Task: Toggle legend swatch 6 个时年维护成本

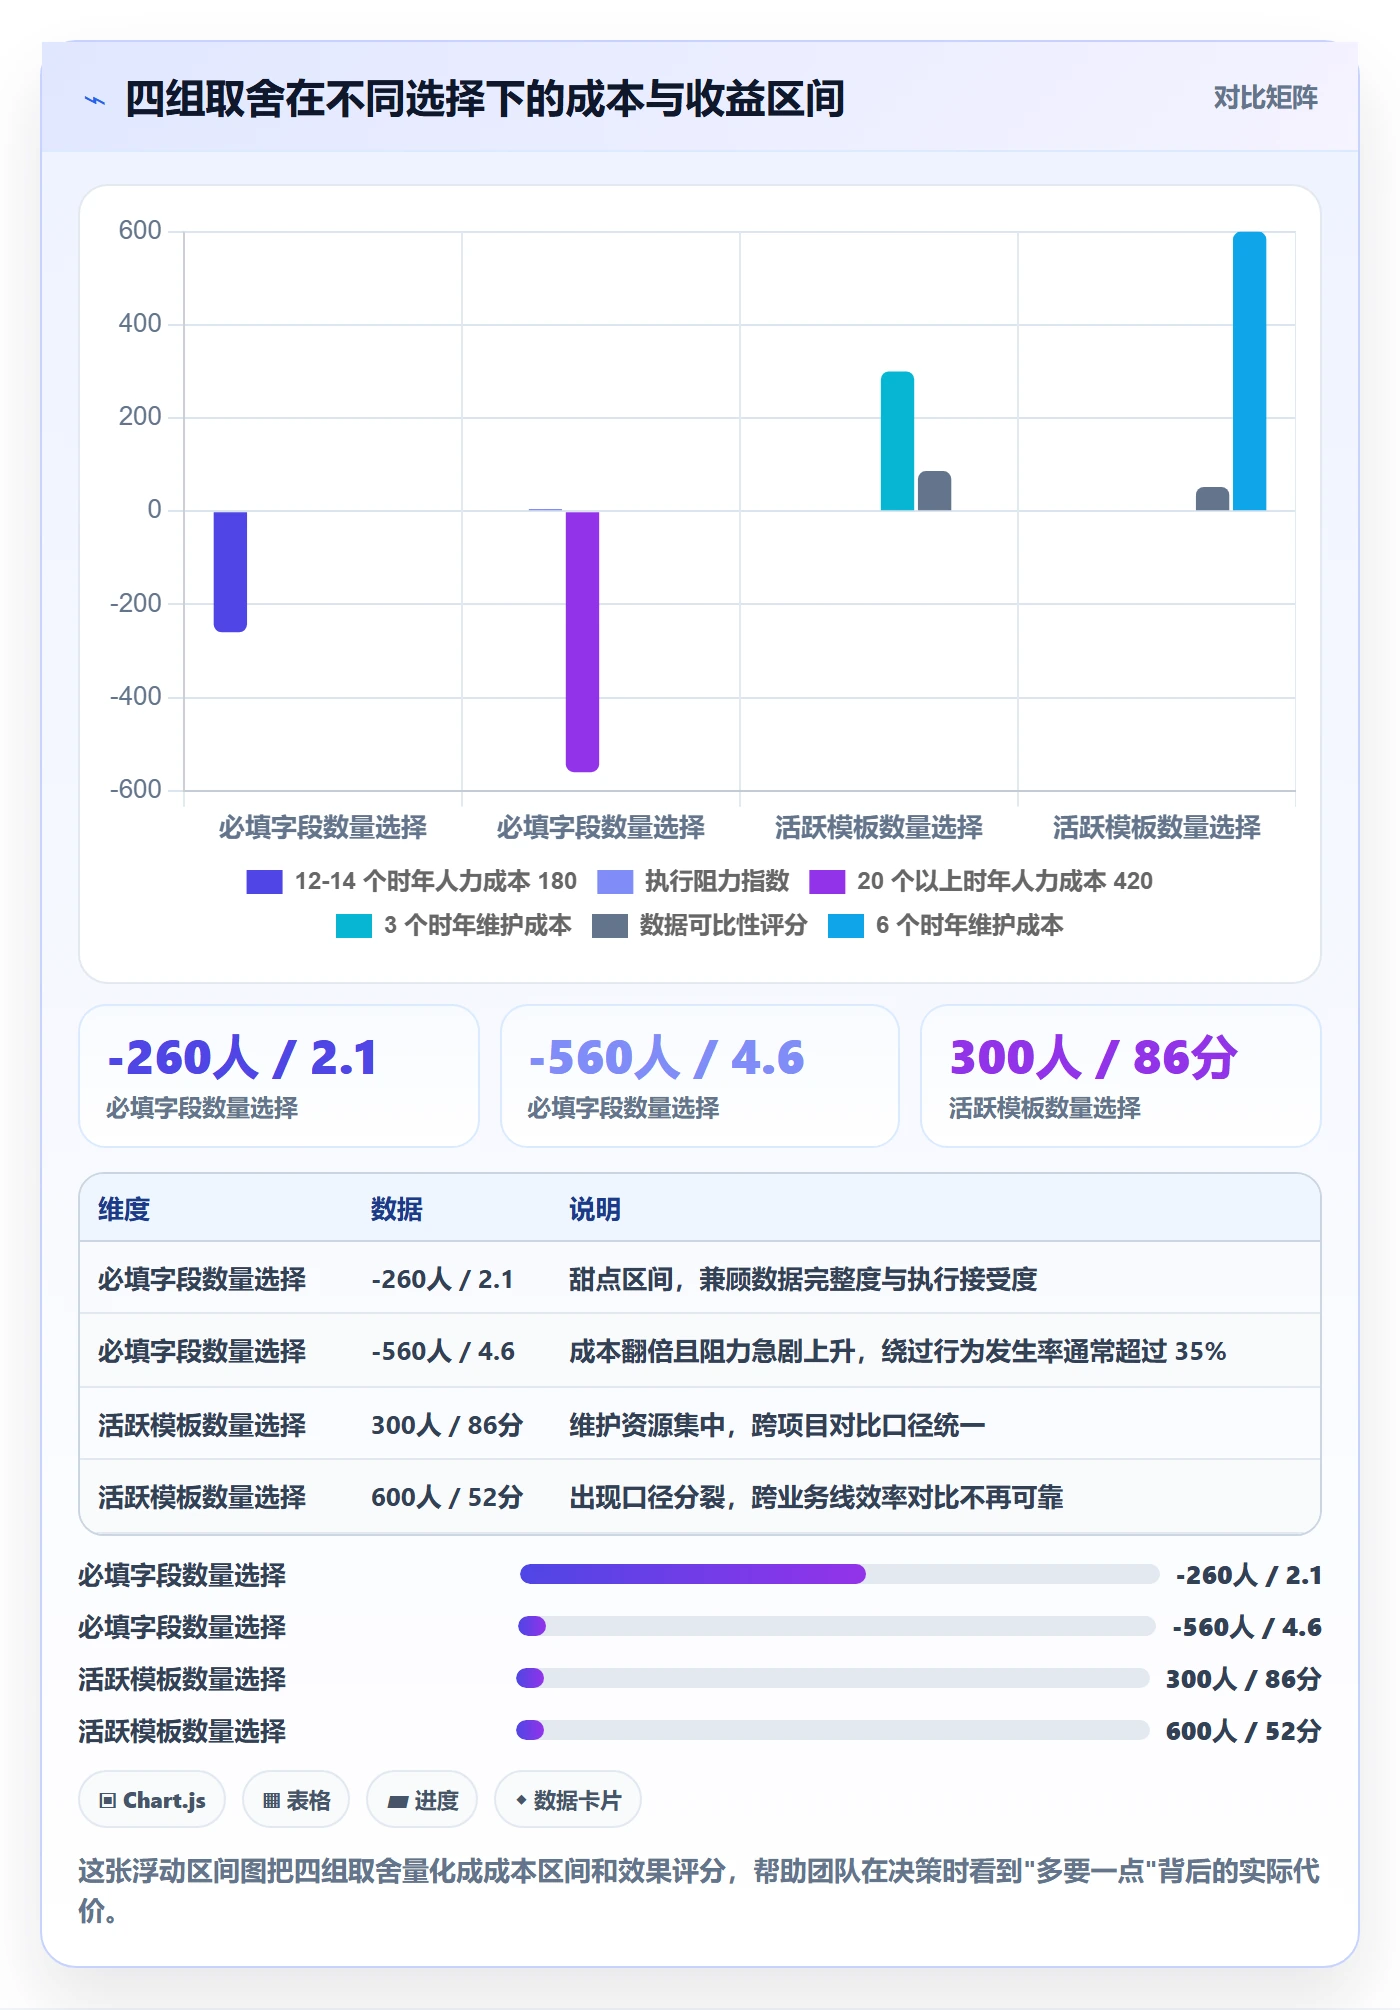Action: 846,926
